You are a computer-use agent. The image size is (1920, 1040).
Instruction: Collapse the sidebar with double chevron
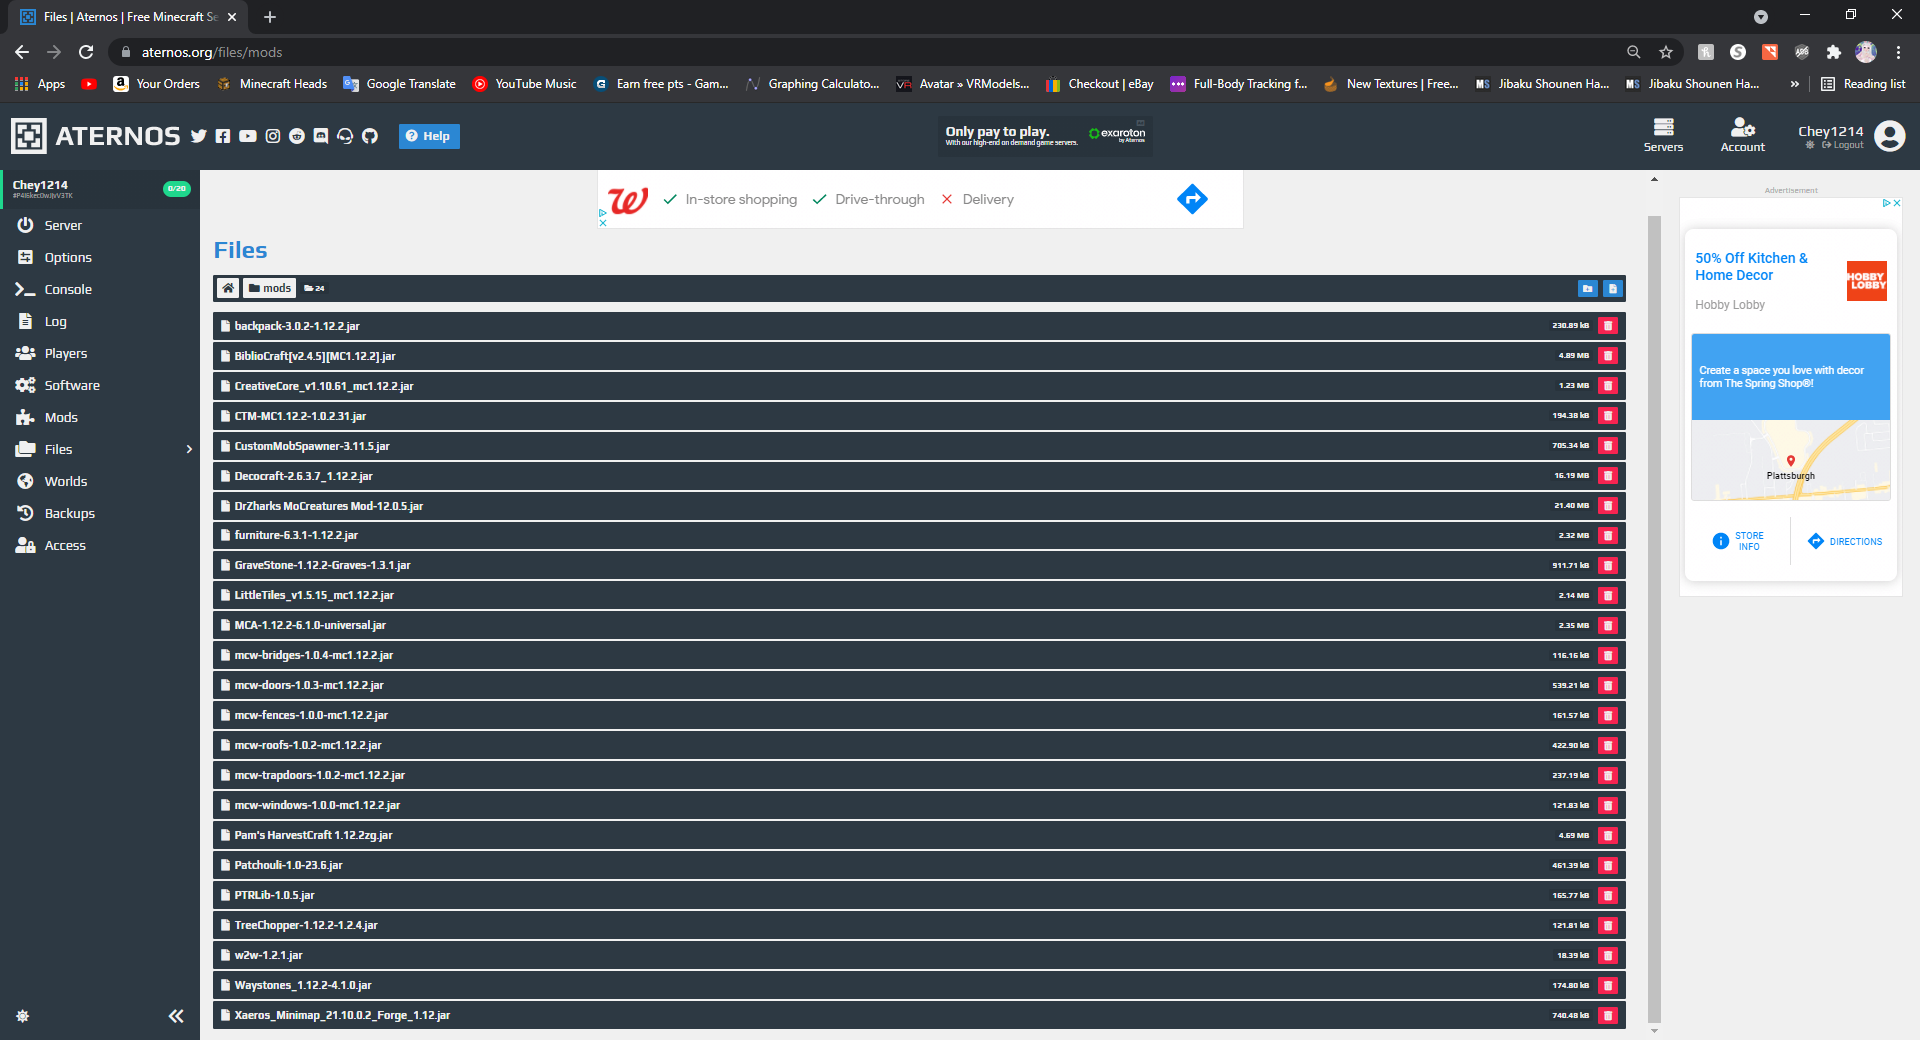tap(176, 1016)
